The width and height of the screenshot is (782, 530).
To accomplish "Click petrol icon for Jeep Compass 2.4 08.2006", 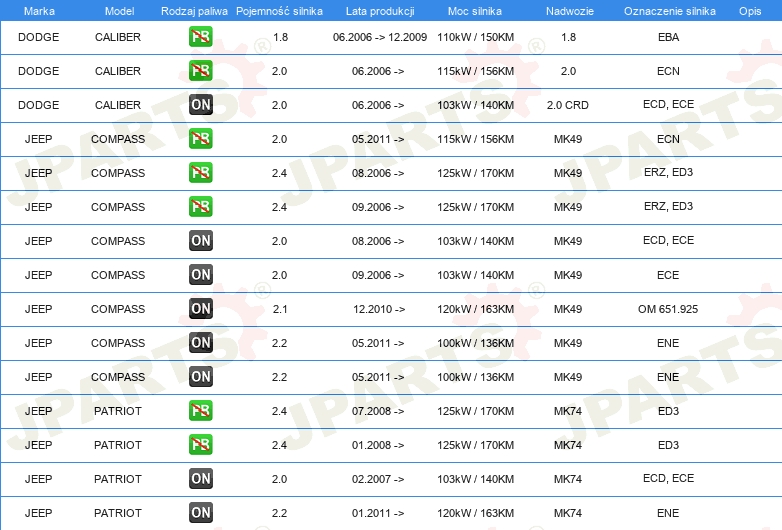I will [x=200, y=173].
